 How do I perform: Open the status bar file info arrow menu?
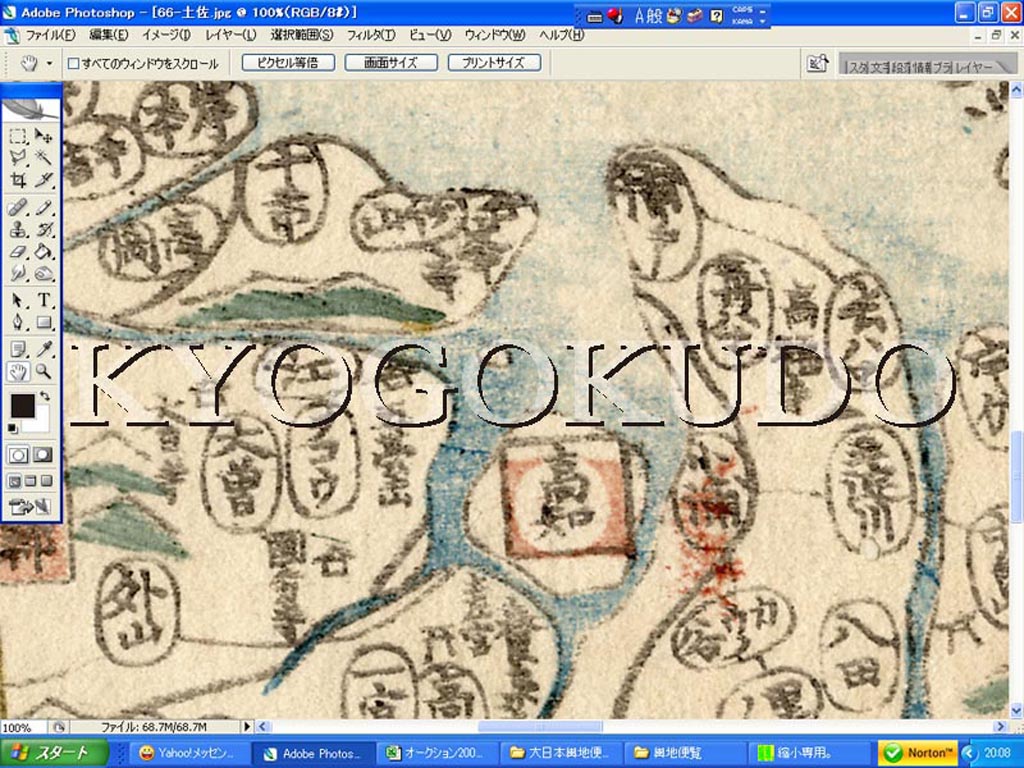tap(247, 726)
